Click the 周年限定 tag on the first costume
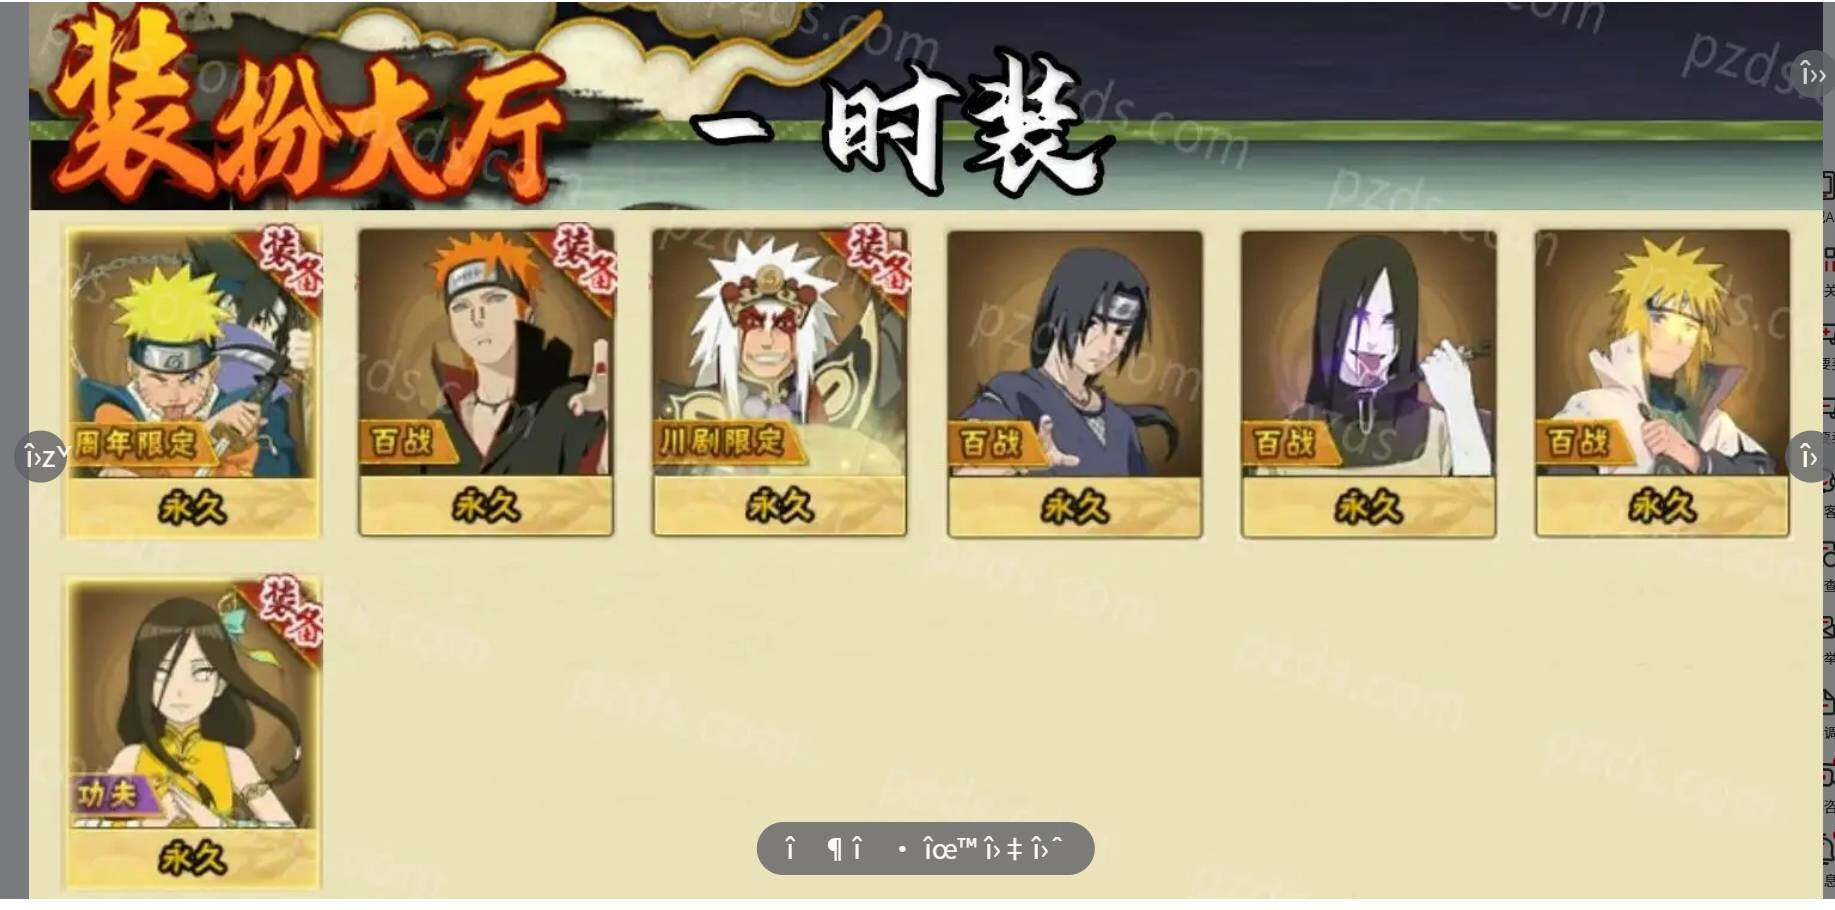The height and width of the screenshot is (910, 1835). (x=136, y=442)
